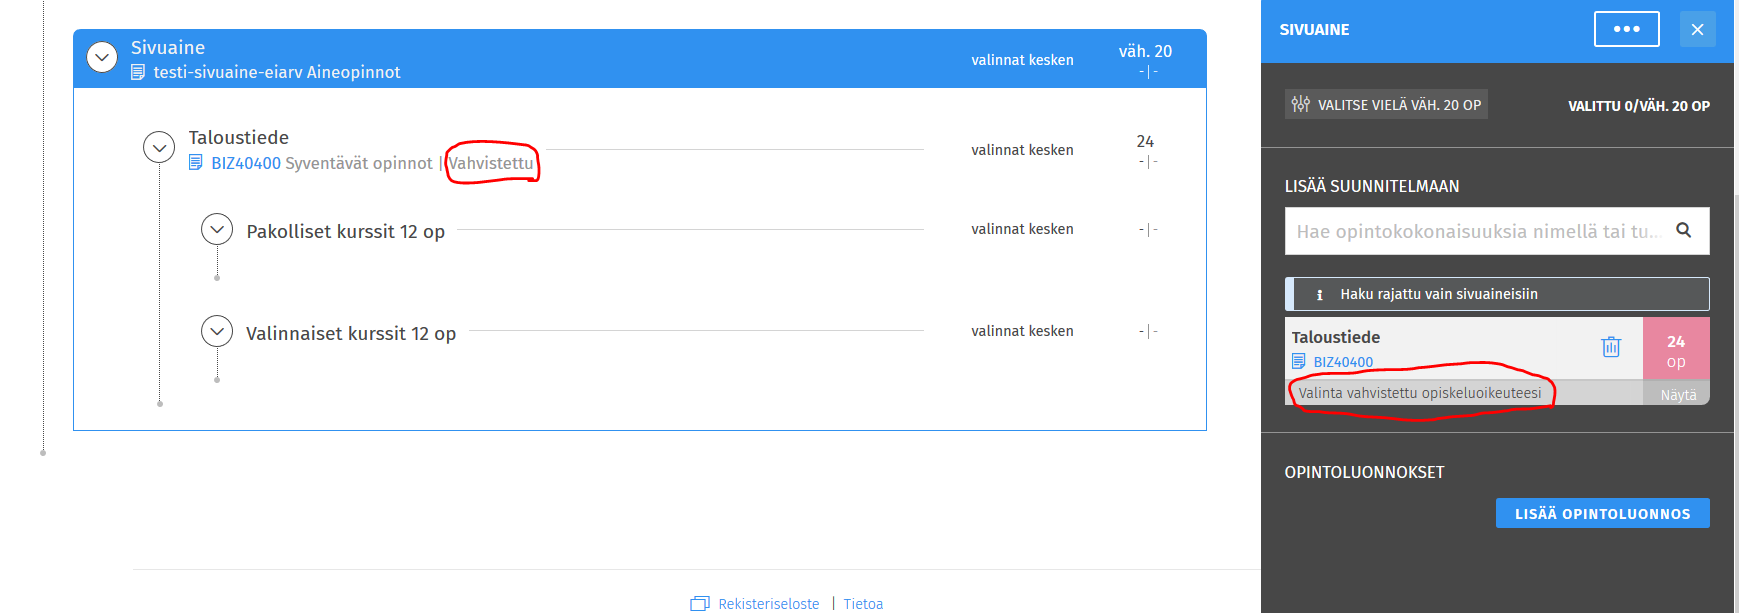Viewport: 1739px width, 613px height.
Task: Collapse the Taloustiede module chevron
Action: point(159,148)
